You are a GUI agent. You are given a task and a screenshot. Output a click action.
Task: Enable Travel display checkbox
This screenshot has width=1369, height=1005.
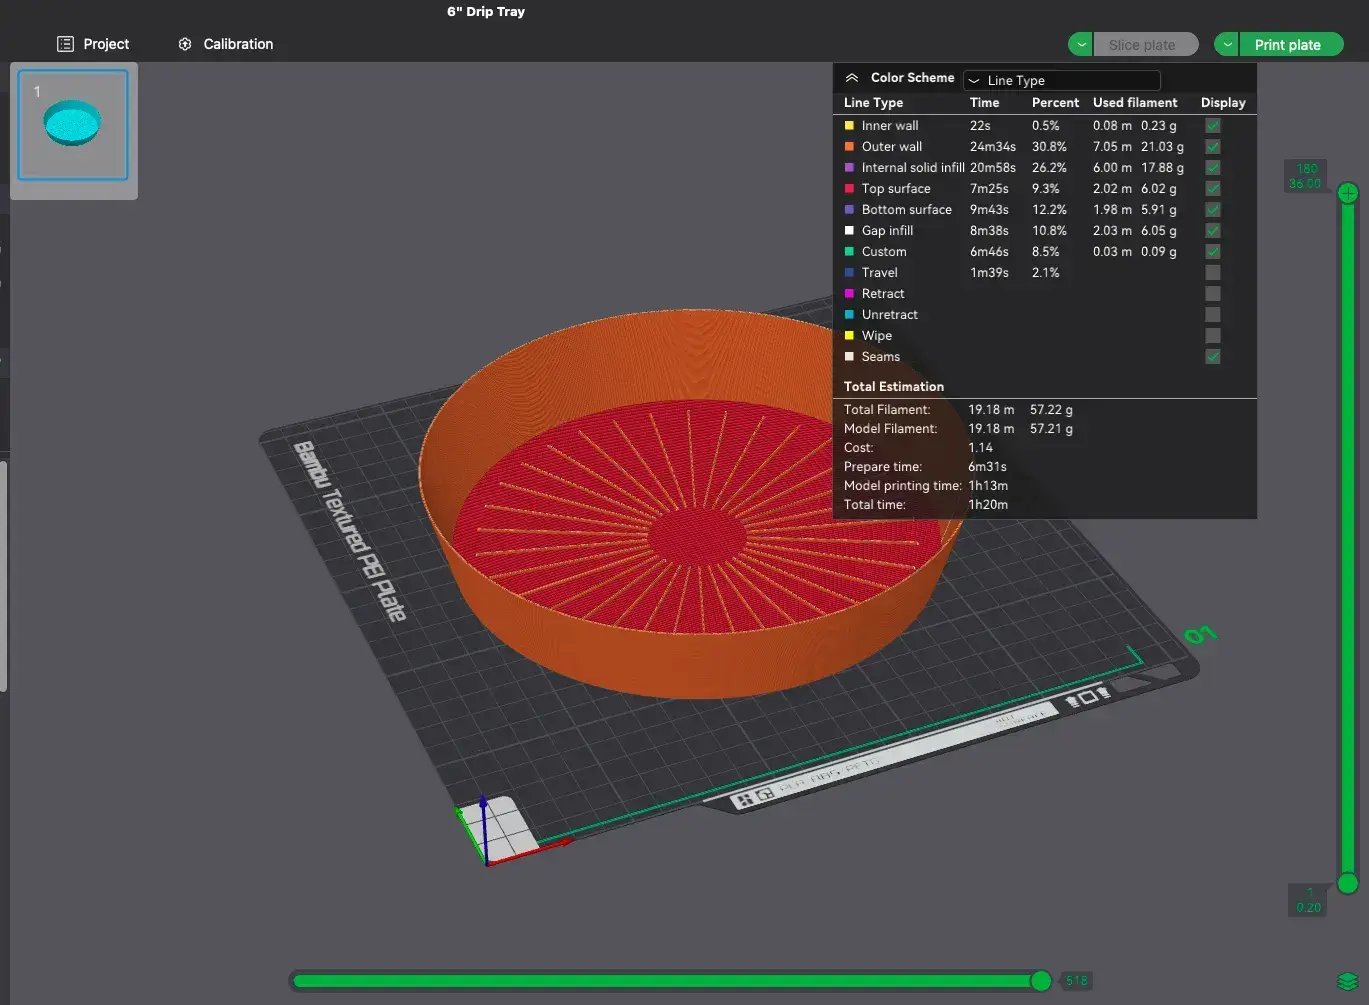tap(1212, 273)
